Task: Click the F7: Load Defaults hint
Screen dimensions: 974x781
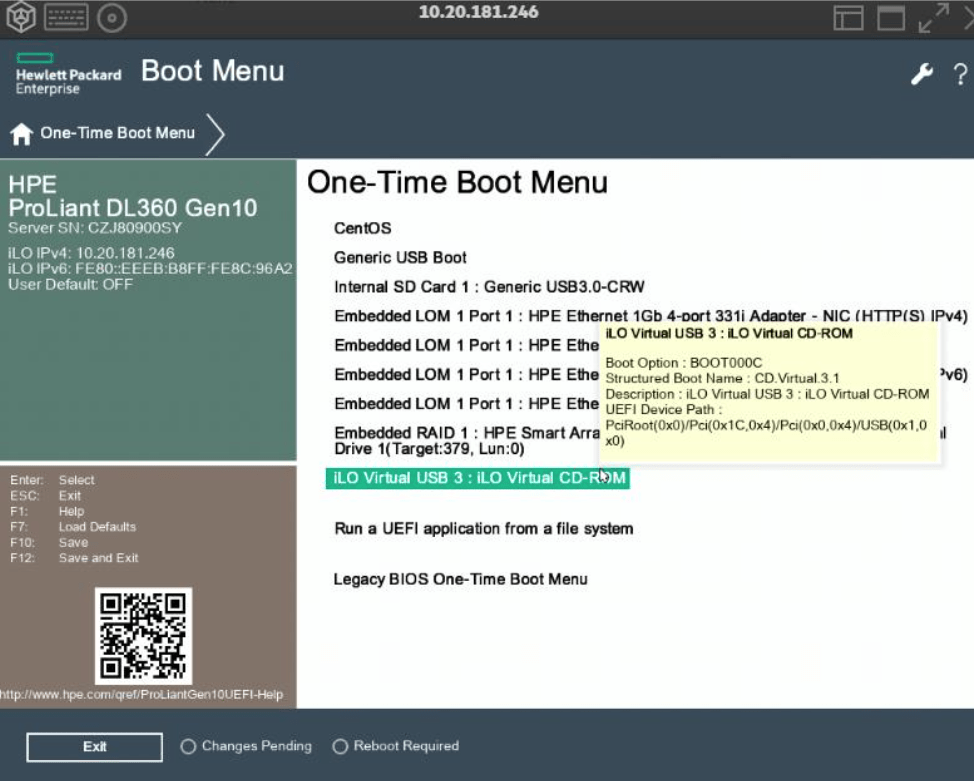Action: [x=73, y=527]
